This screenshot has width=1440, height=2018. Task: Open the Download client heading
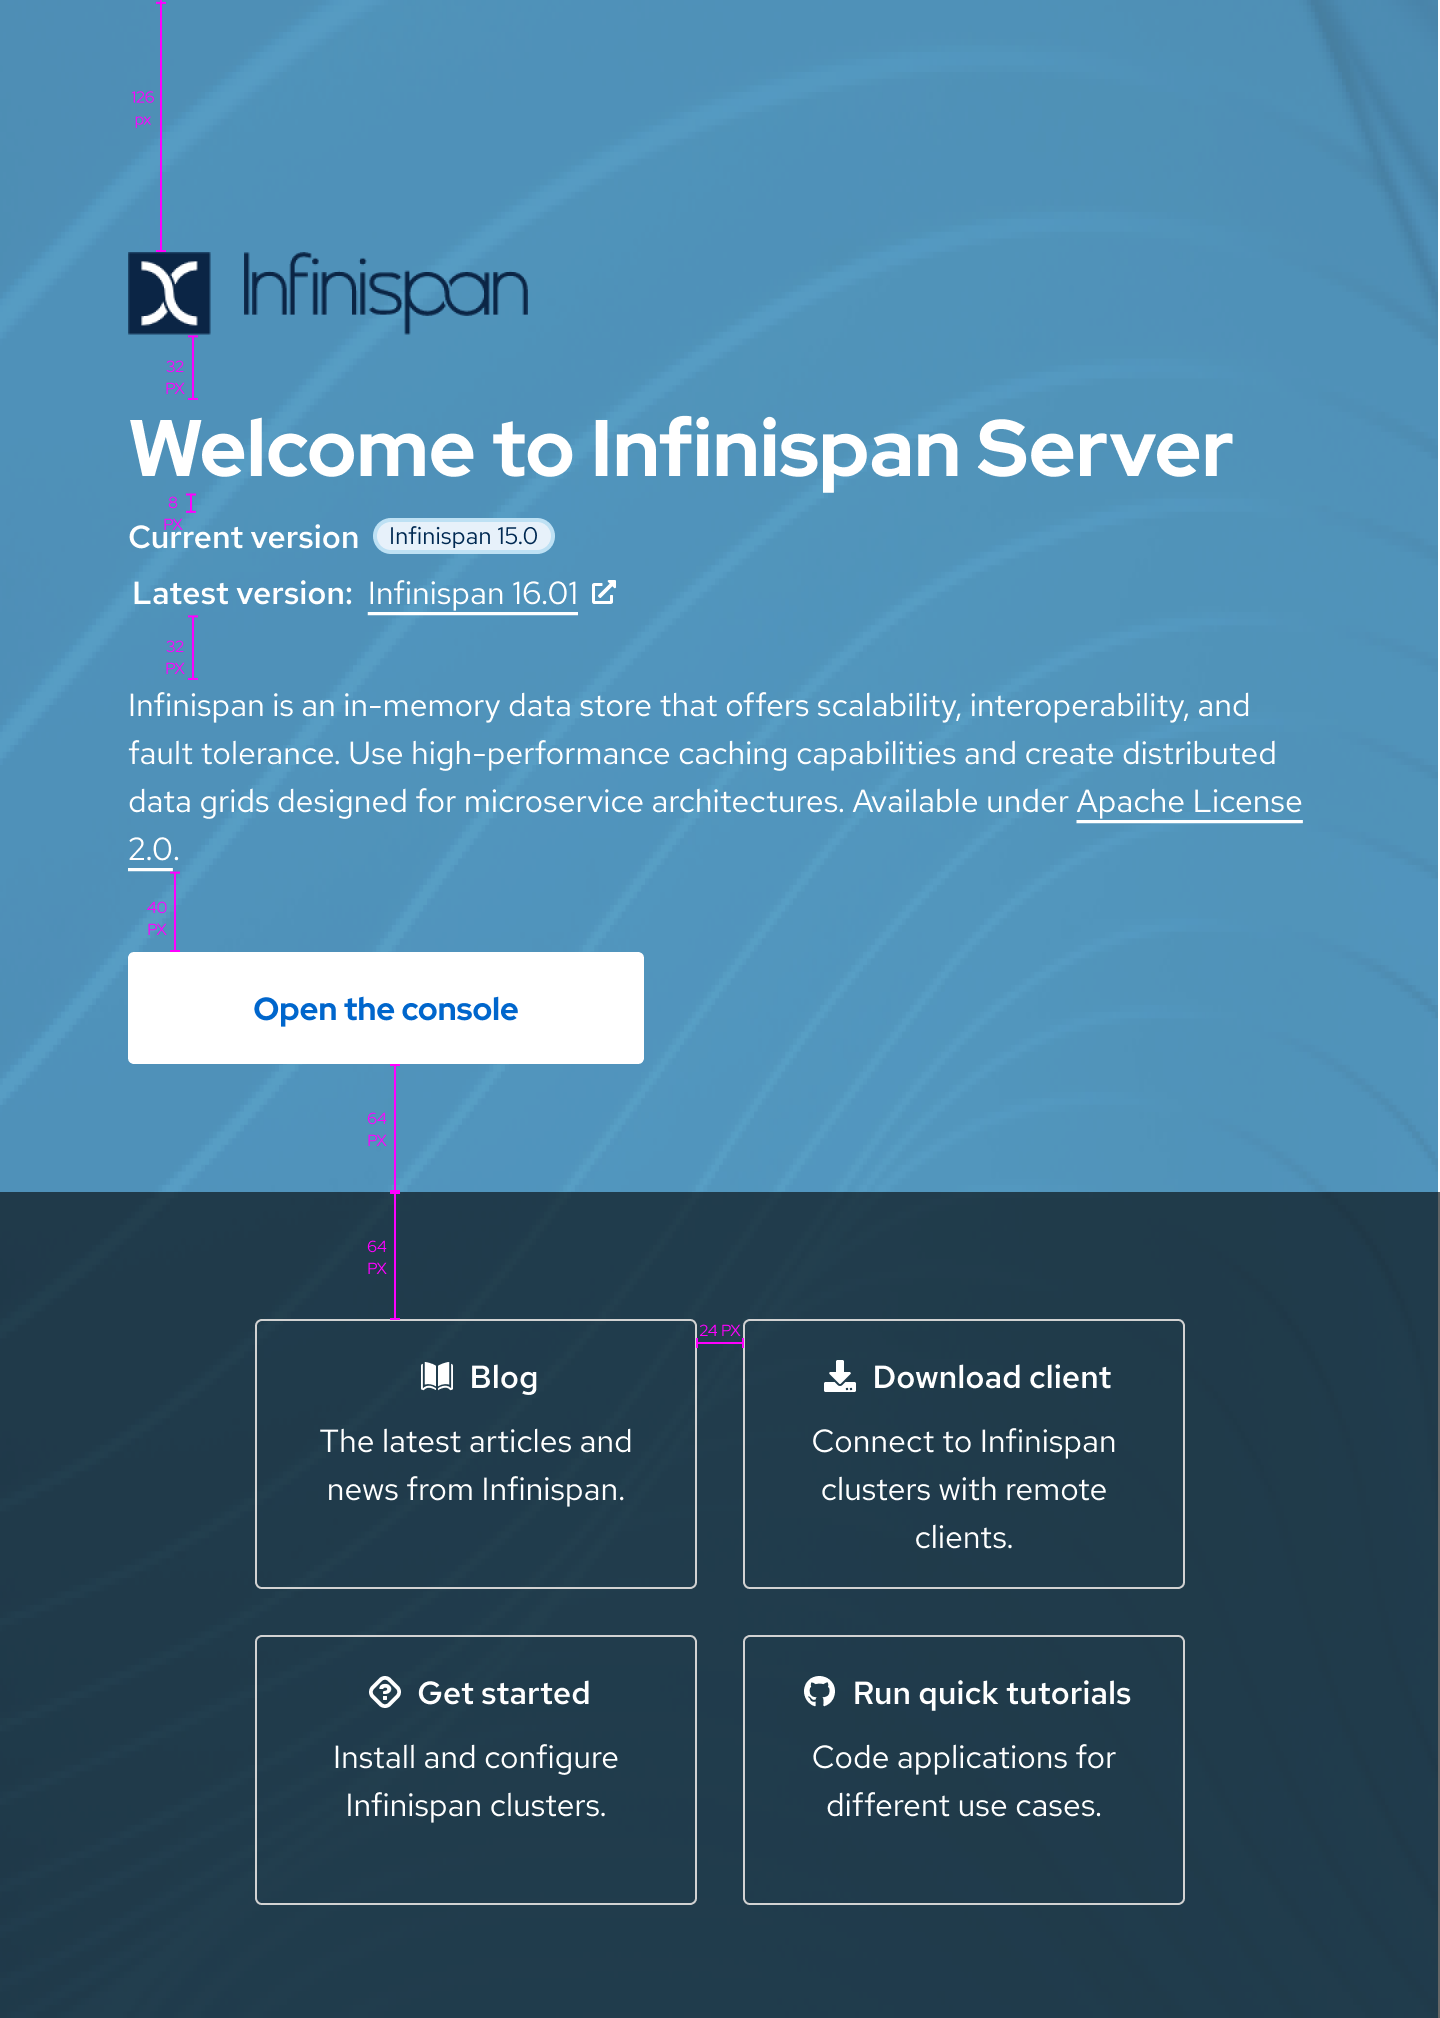[x=991, y=1378]
